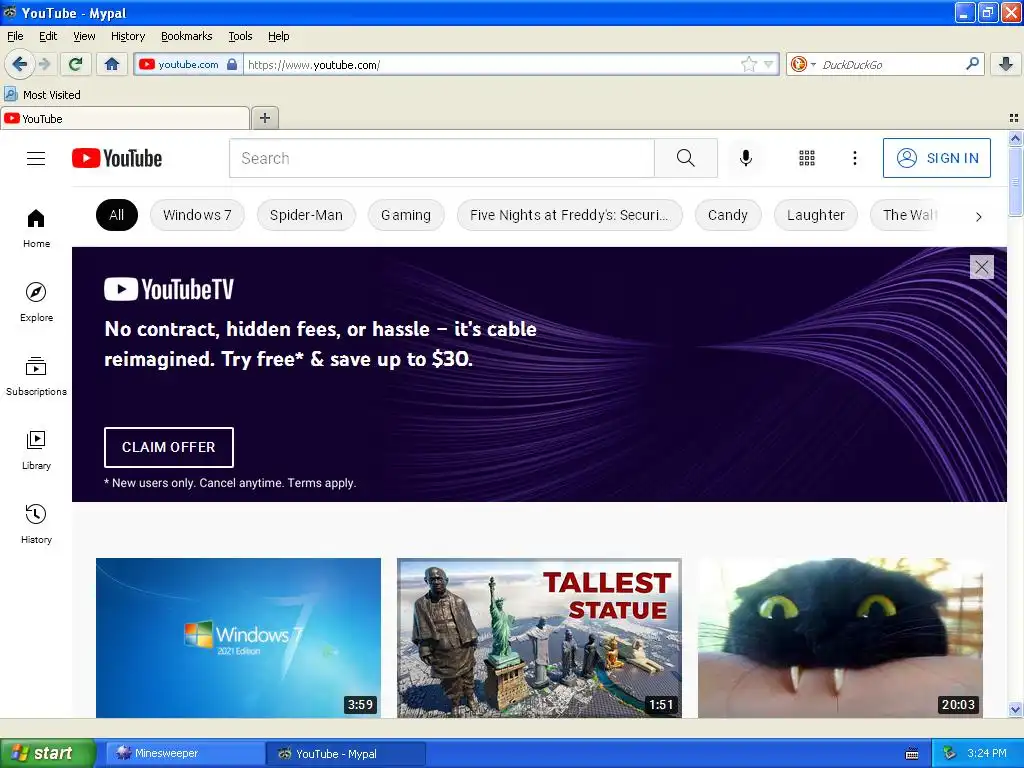The image size is (1024, 768).
Task: Select the Candy filter chip
Action: (x=728, y=215)
